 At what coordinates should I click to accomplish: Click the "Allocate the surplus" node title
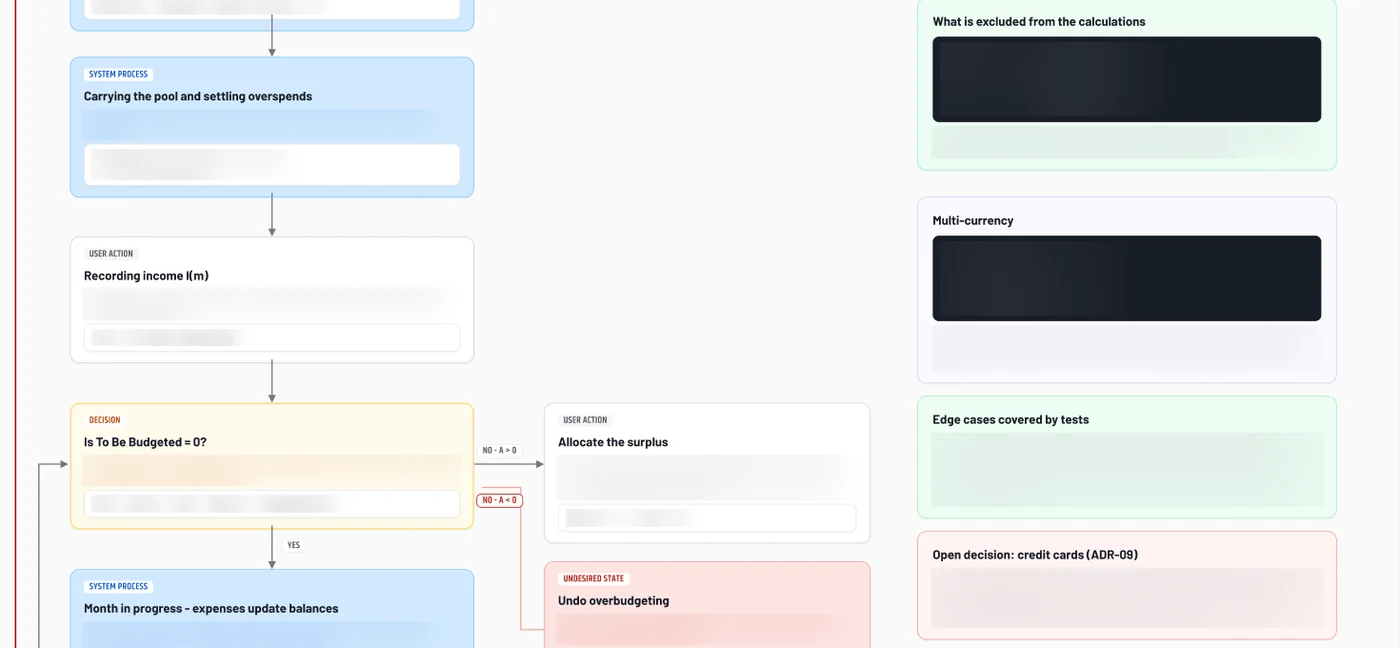(613, 442)
